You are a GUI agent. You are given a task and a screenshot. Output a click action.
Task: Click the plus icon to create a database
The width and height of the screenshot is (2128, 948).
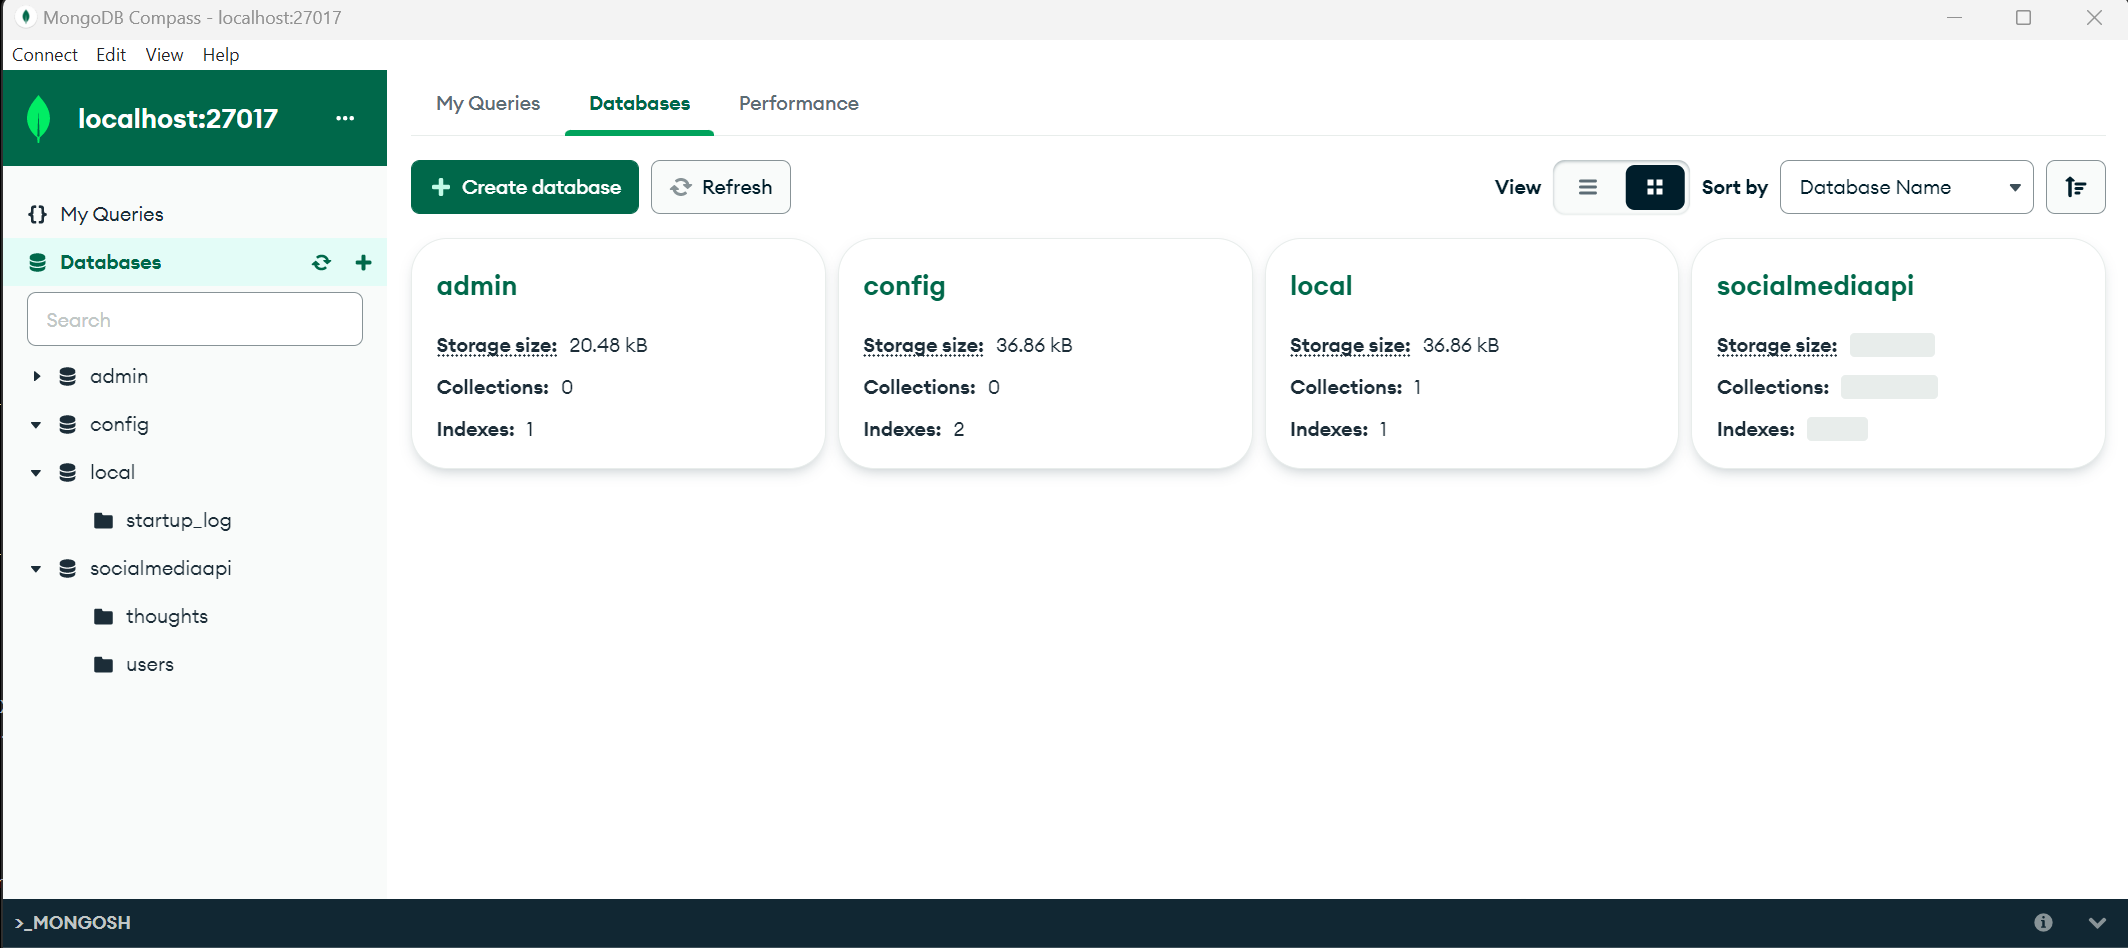pos(364,262)
